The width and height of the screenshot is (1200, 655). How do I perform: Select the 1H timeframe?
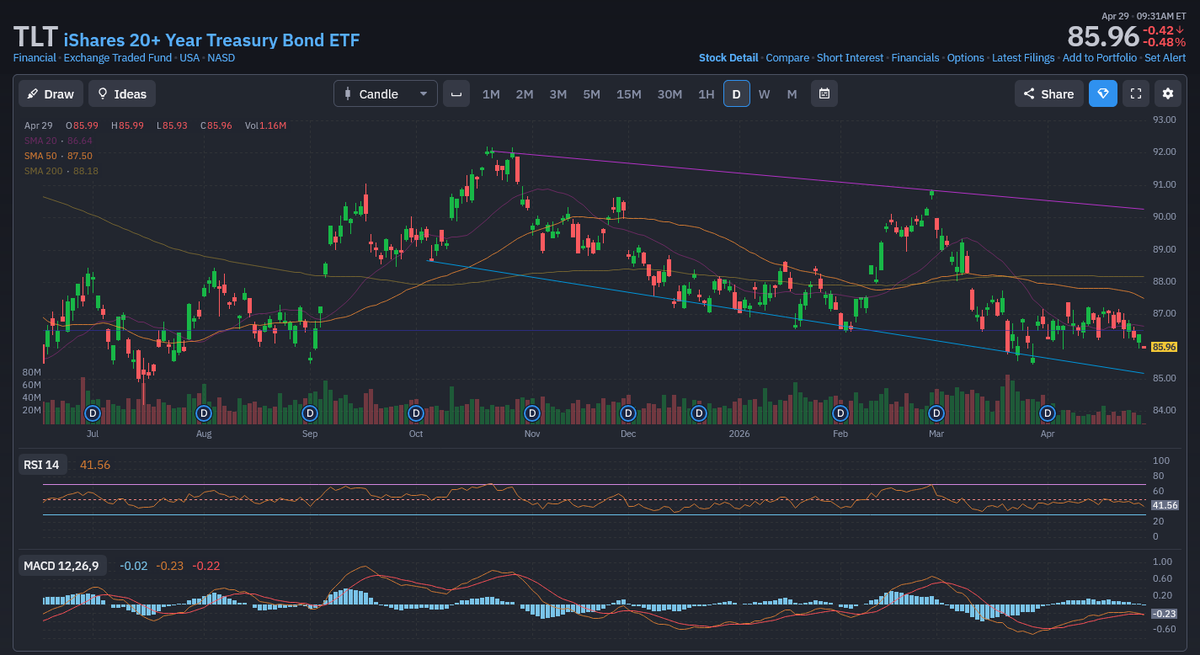(x=706, y=94)
